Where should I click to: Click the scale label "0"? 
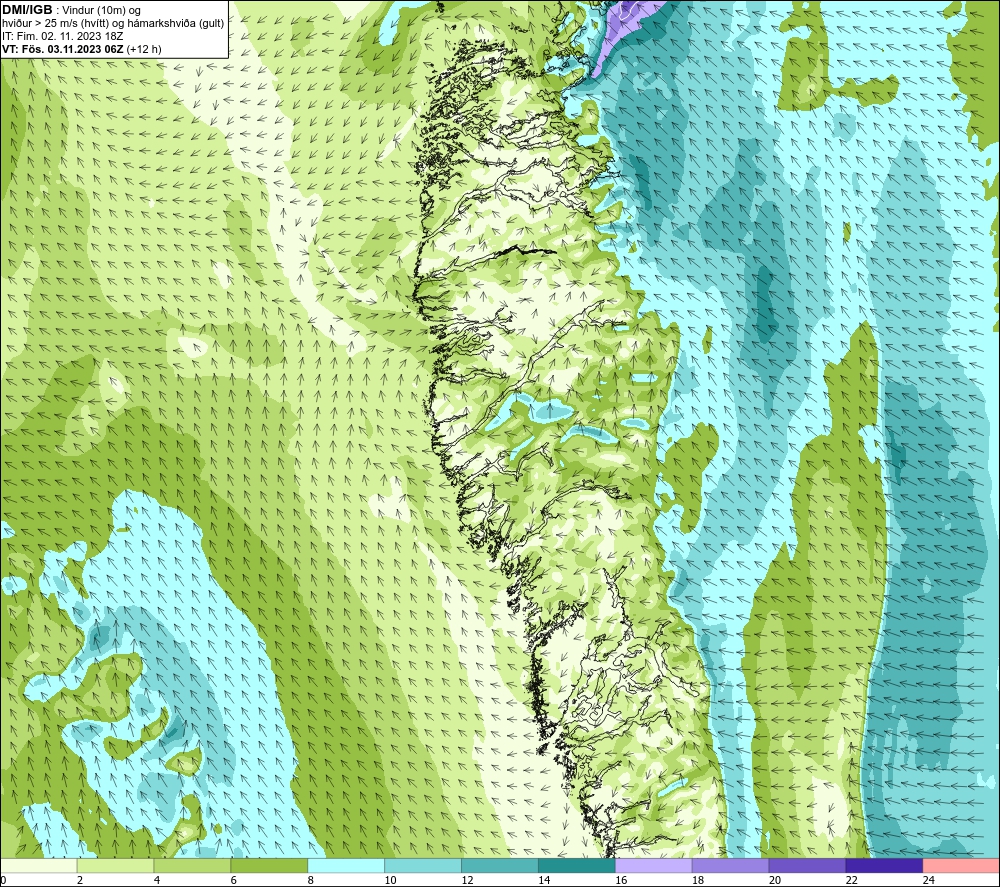(3, 880)
